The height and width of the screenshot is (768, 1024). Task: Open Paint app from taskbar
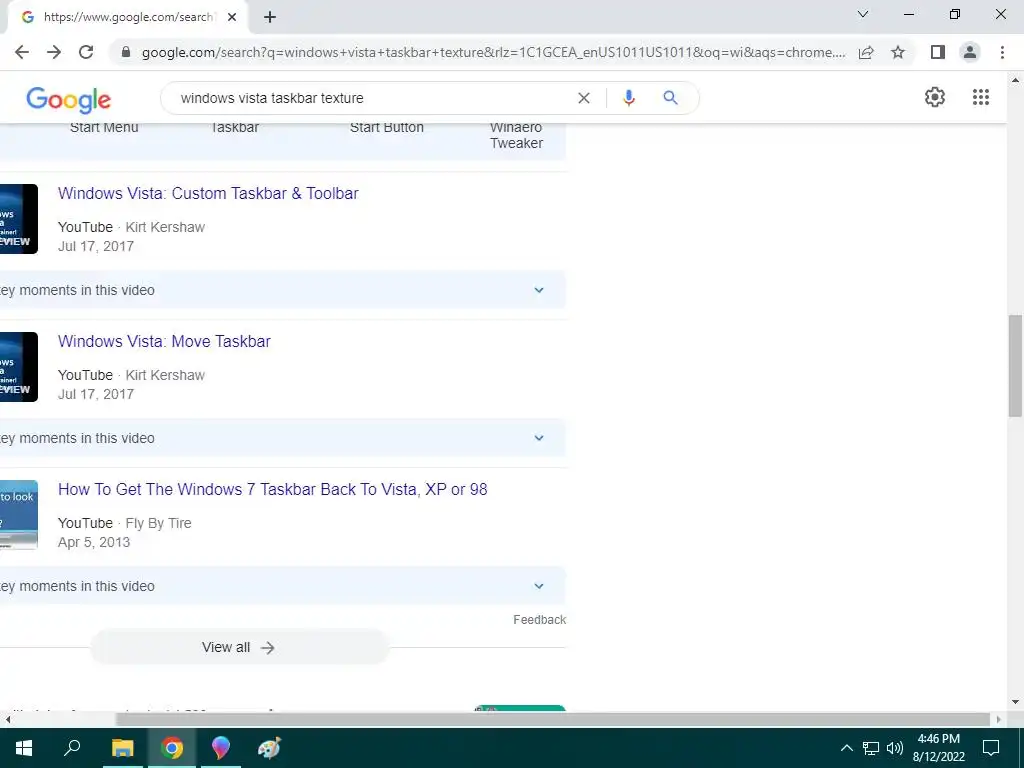(x=269, y=748)
